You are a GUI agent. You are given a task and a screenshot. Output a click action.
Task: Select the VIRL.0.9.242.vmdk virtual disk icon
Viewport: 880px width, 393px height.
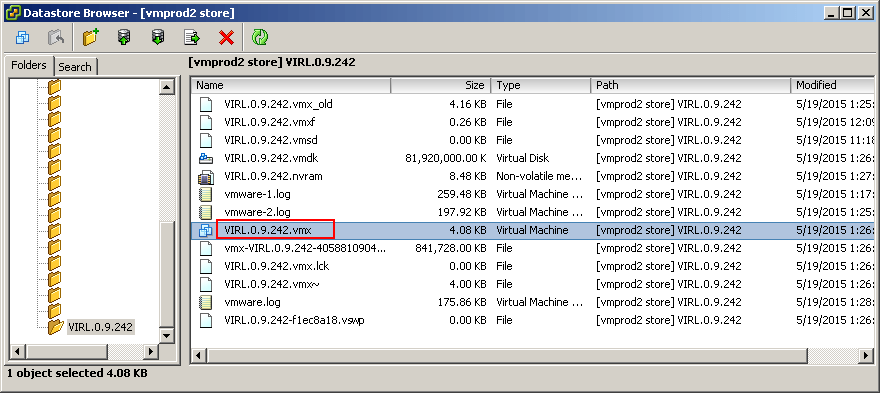click(206, 158)
